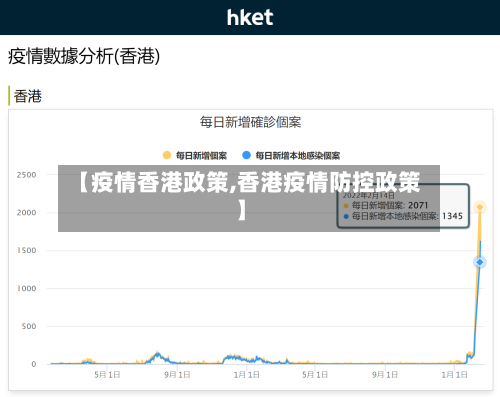The width and height of the screenshot is (500, 397).
Task: Click the orange 每日新增個案 legend dot
Action: pos(167,155)
